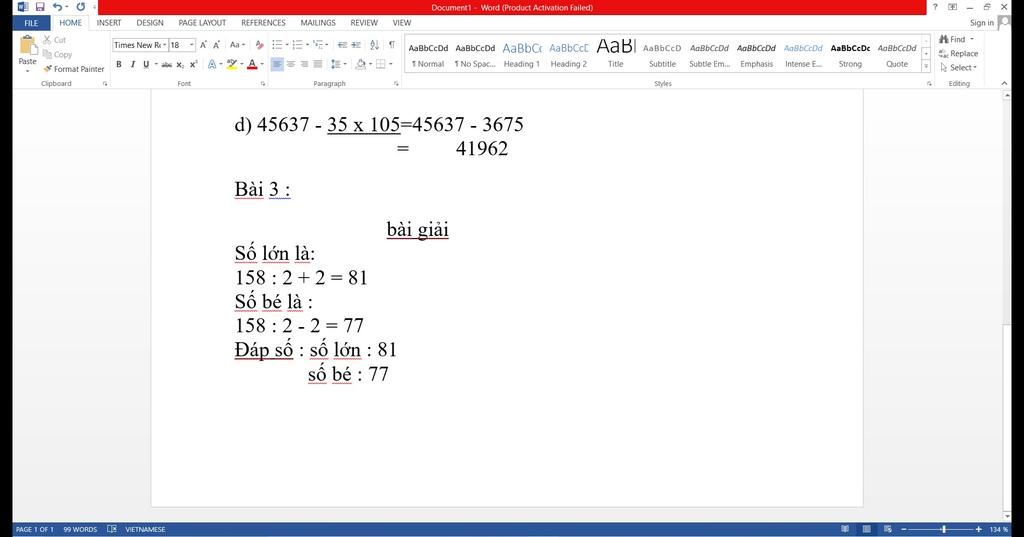Image resolution: width=1024 pixels, height=537 pixels.
Task: Open the Select dropdown
Action: 958,68
